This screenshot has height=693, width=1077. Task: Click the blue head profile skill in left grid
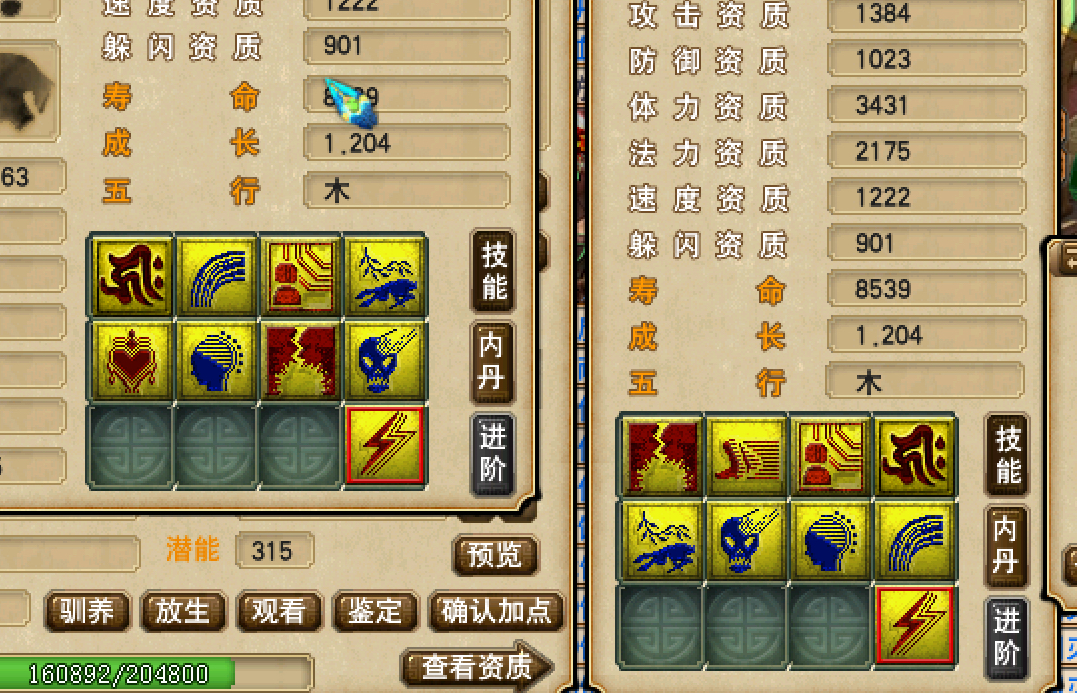pyautogui.click(x=216, y=360)
